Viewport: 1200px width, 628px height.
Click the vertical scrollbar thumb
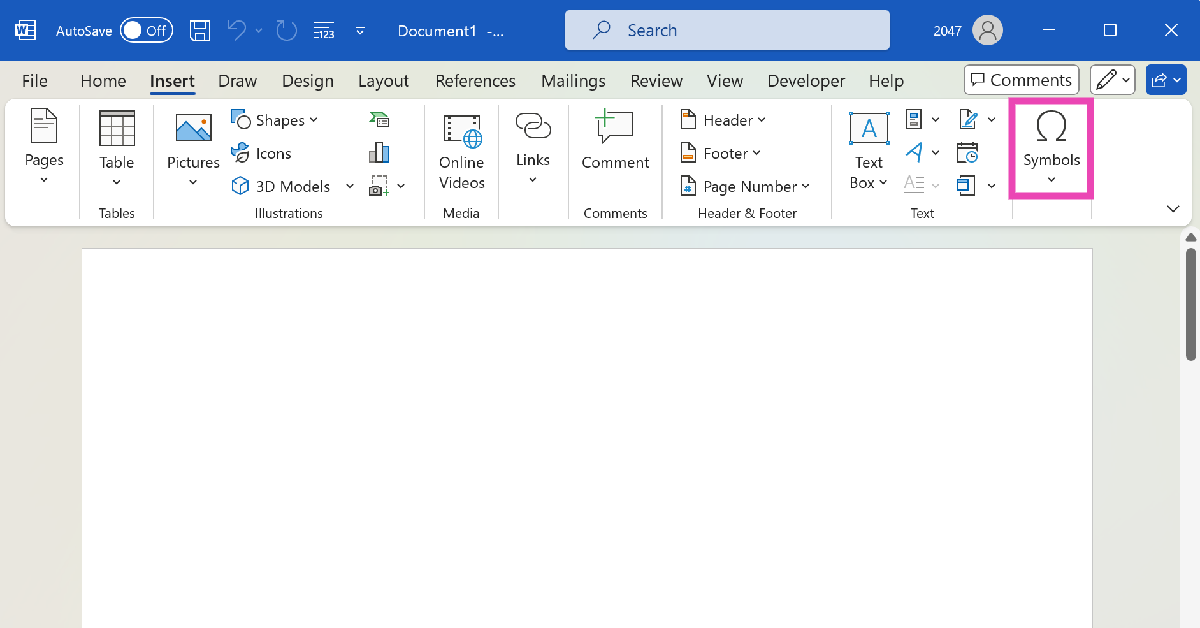click(1190, 305)
